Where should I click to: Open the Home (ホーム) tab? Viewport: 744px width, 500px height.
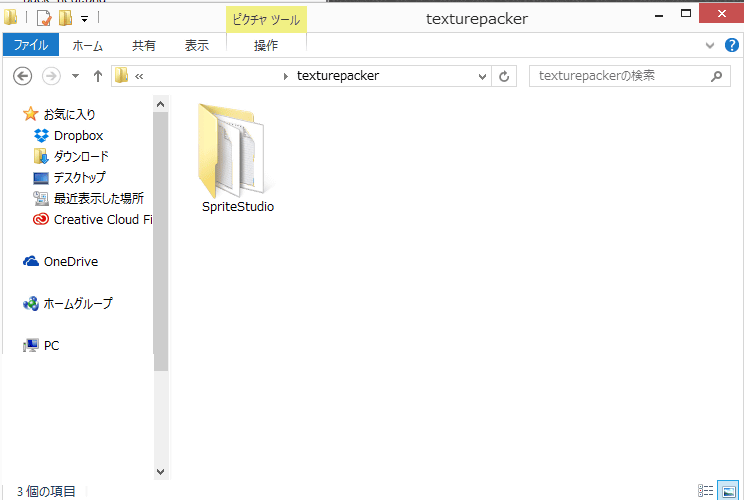point(88,46)
